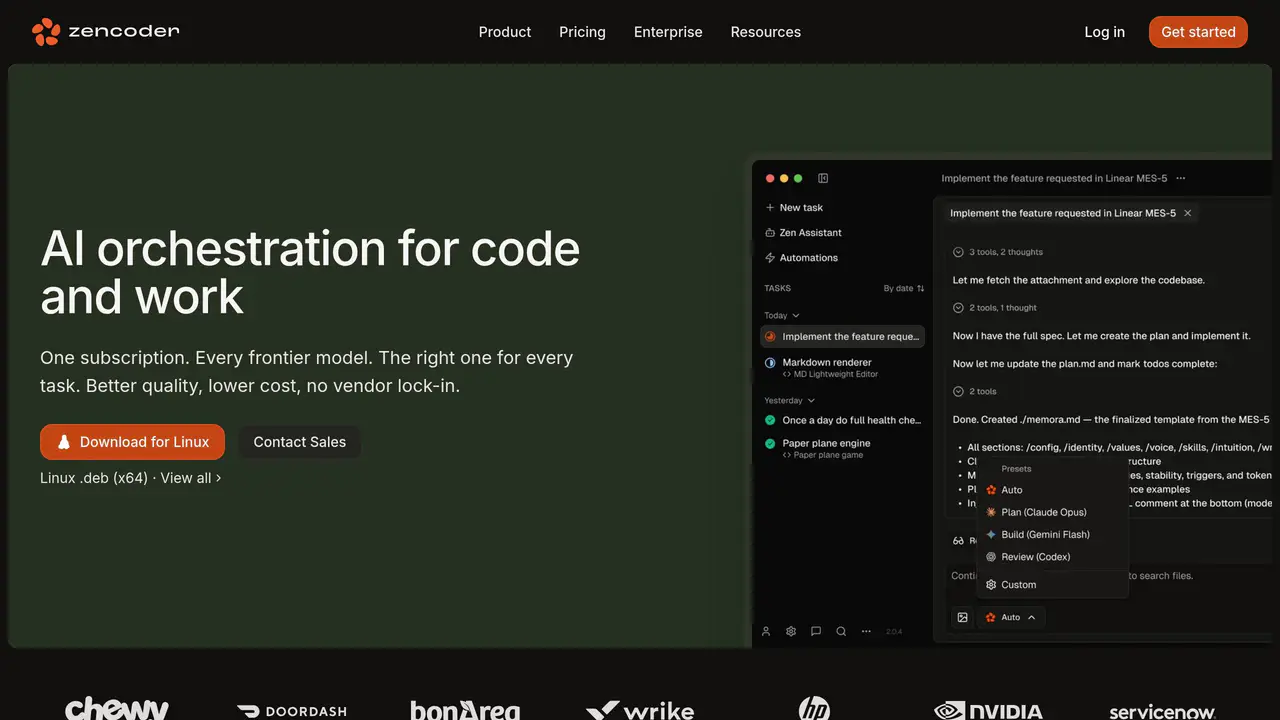This screenshot has width=1280, height=720.
Task: Open the daily full health check task
Action: (842, 421)
